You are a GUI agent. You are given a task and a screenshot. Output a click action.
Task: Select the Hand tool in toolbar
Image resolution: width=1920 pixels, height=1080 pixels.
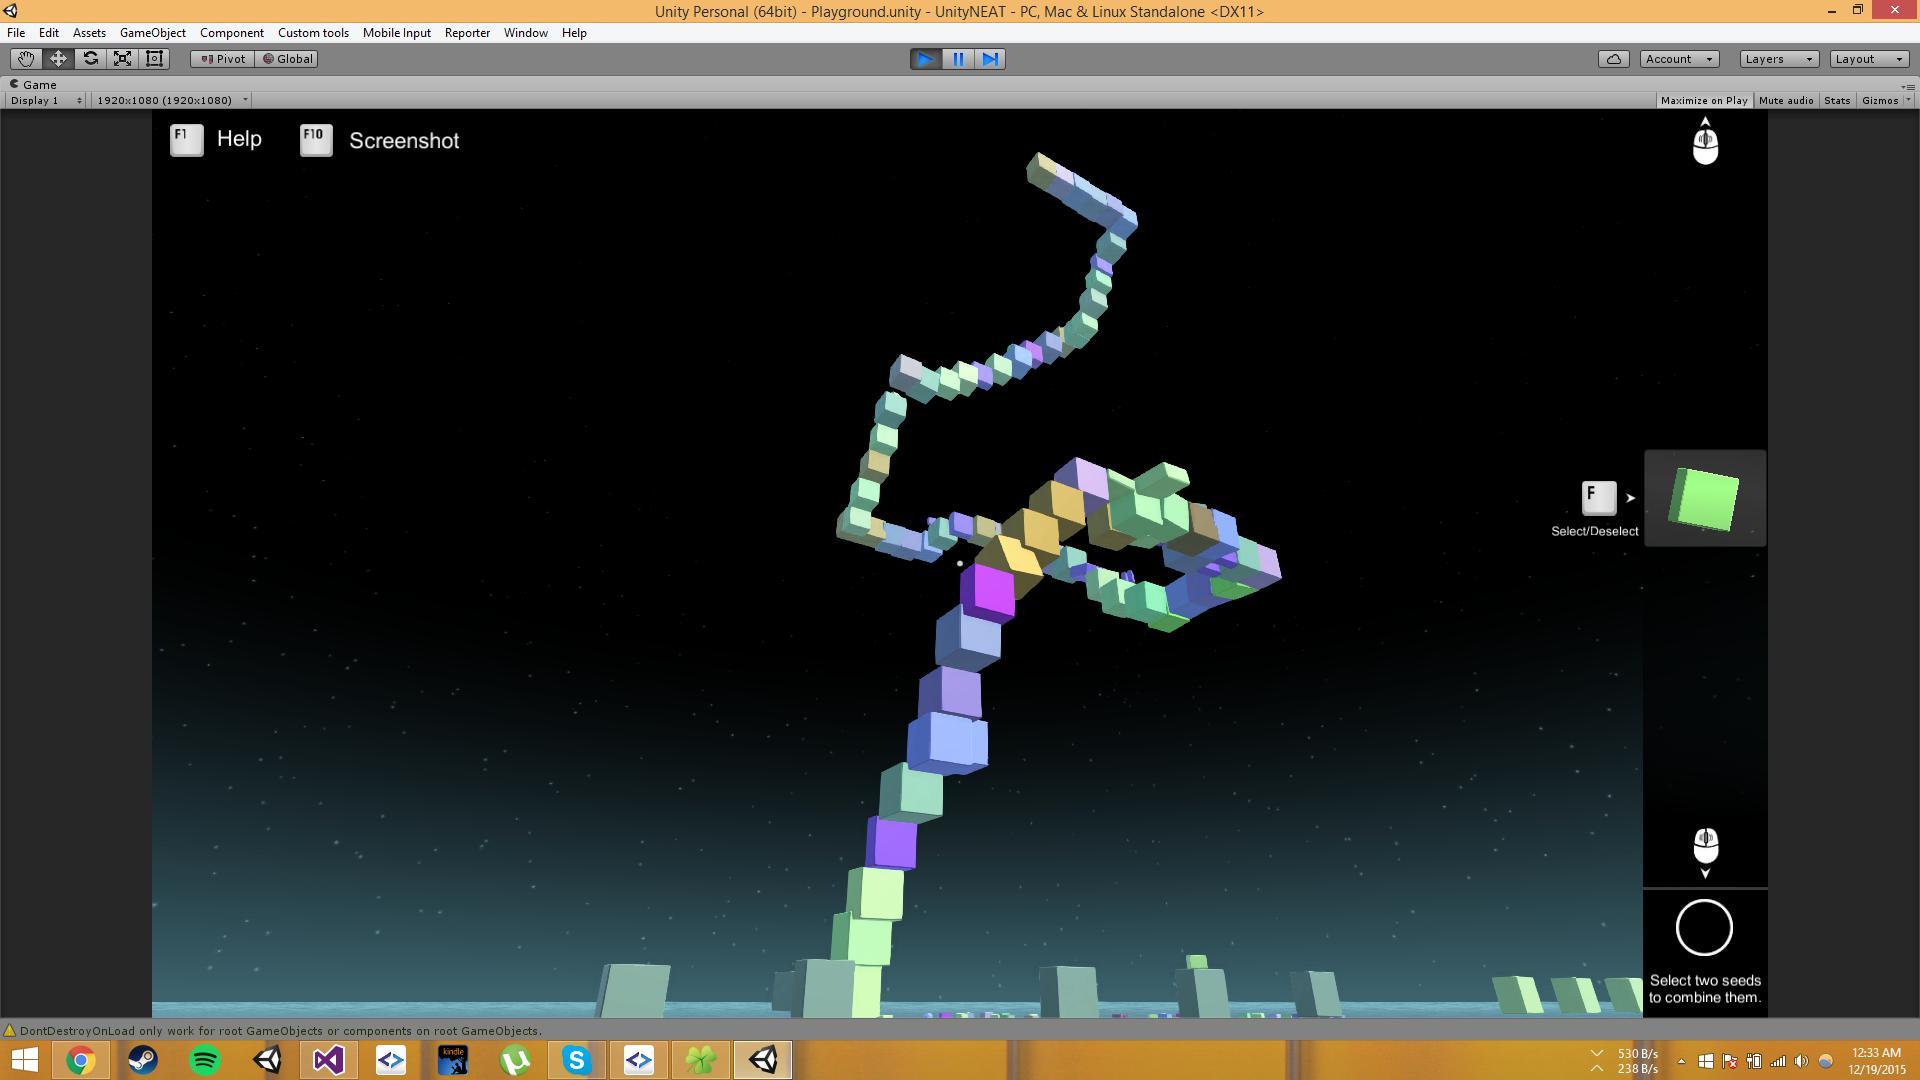click(x=26, y=59)
